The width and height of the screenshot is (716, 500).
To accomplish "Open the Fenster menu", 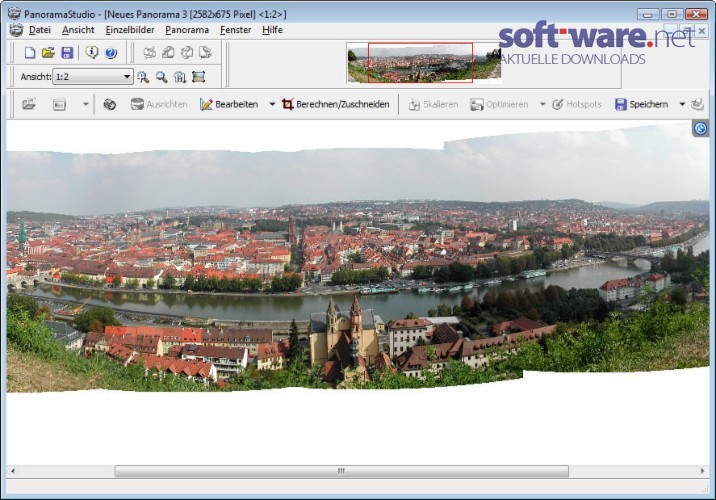I will click(236, 30).
